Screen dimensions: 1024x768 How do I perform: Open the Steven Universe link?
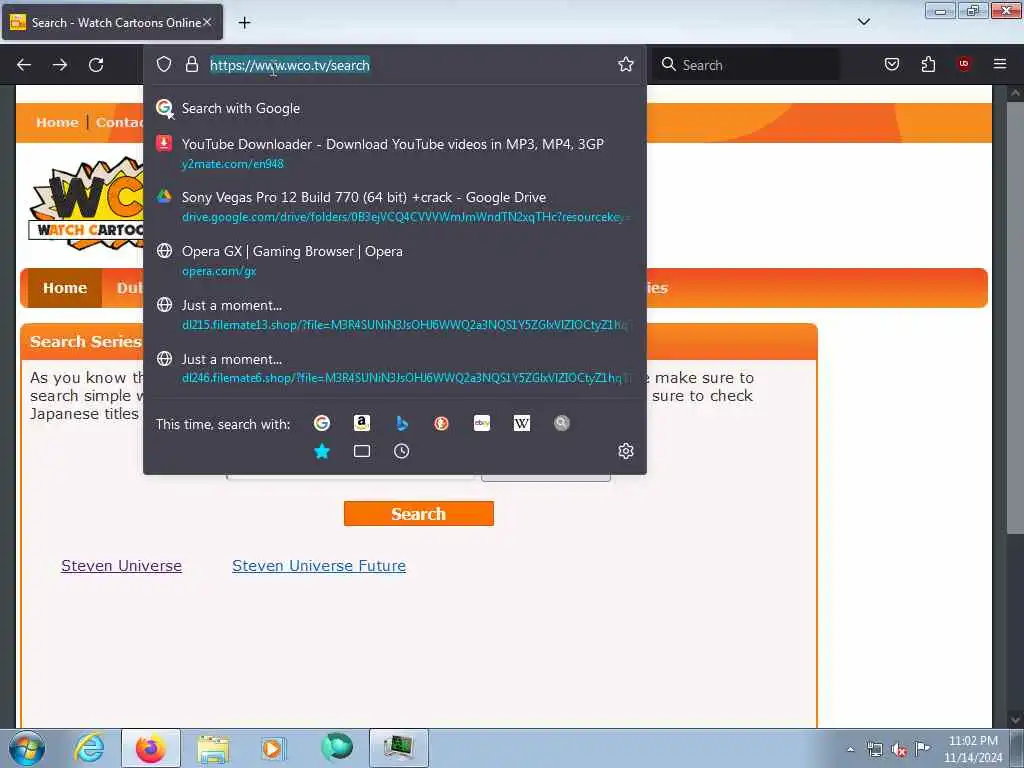[121, 566]
